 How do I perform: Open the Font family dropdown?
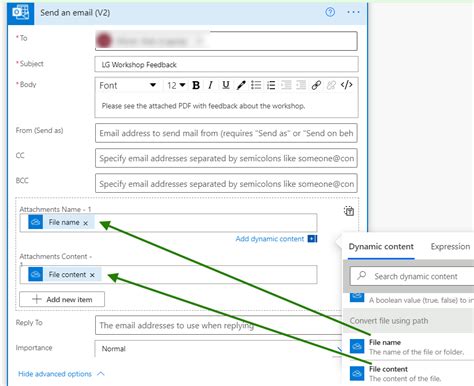[128, 85]
